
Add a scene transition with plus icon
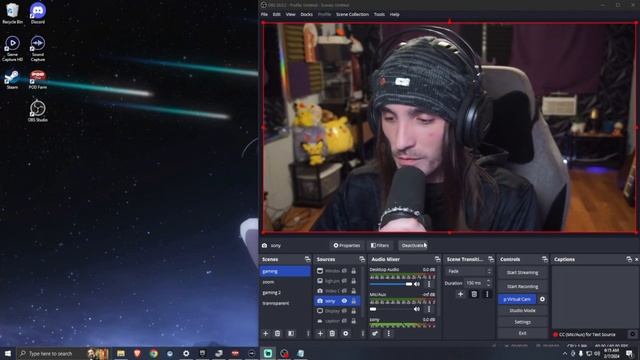click(460, 294)
